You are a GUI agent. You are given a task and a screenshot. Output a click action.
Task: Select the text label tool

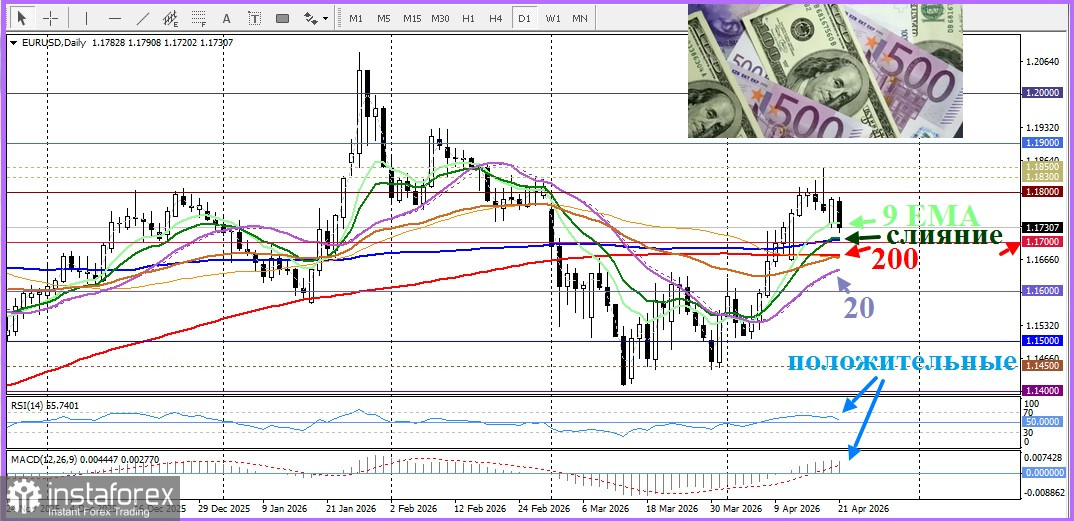click(254, 18)
